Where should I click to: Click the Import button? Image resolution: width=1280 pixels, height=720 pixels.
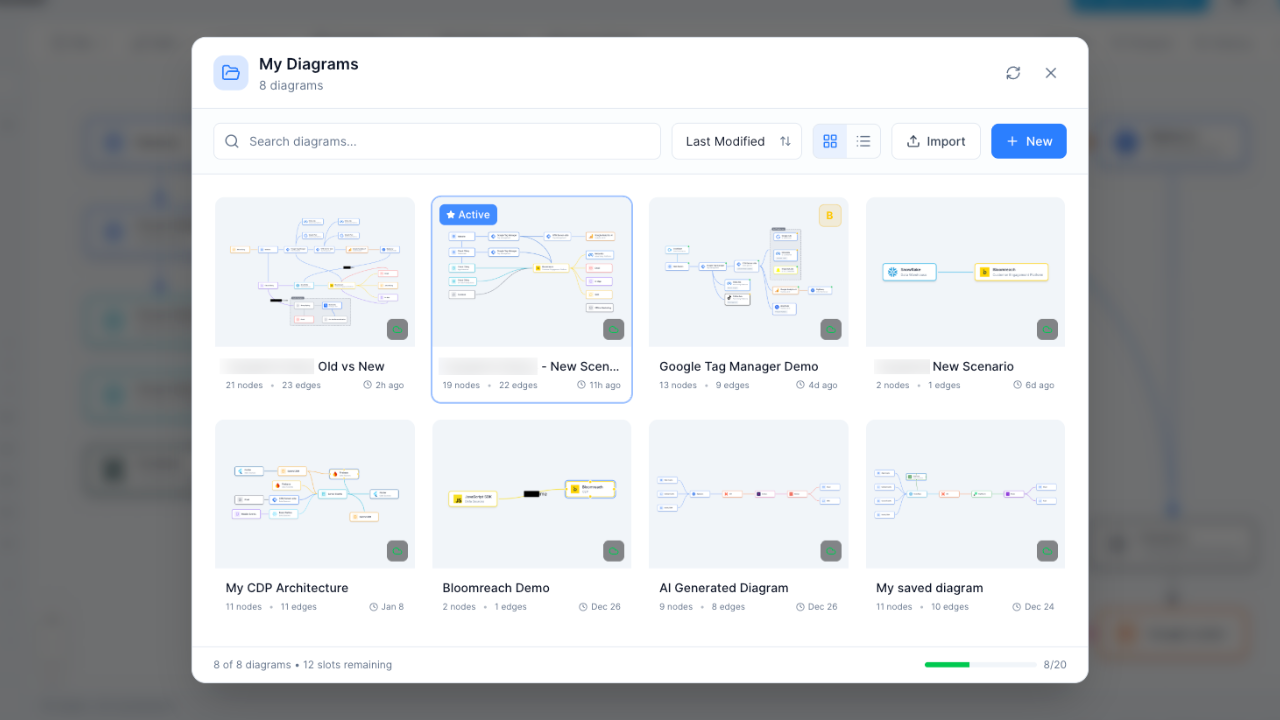935,141
